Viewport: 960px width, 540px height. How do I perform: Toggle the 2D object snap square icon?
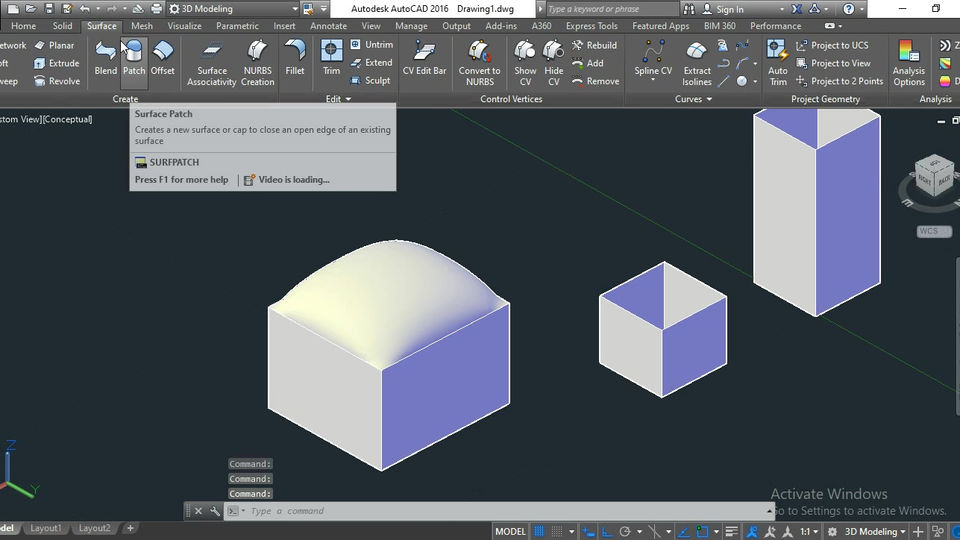702,531
